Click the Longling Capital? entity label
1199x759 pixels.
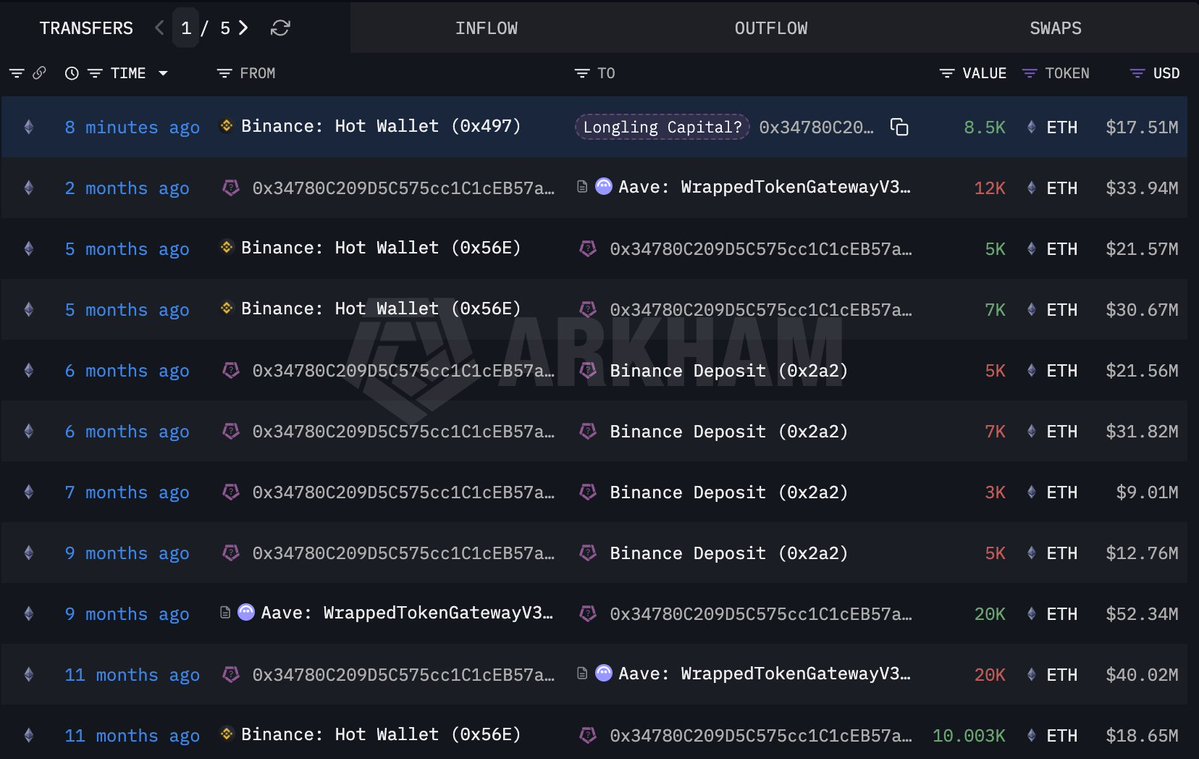pos(662,127)
